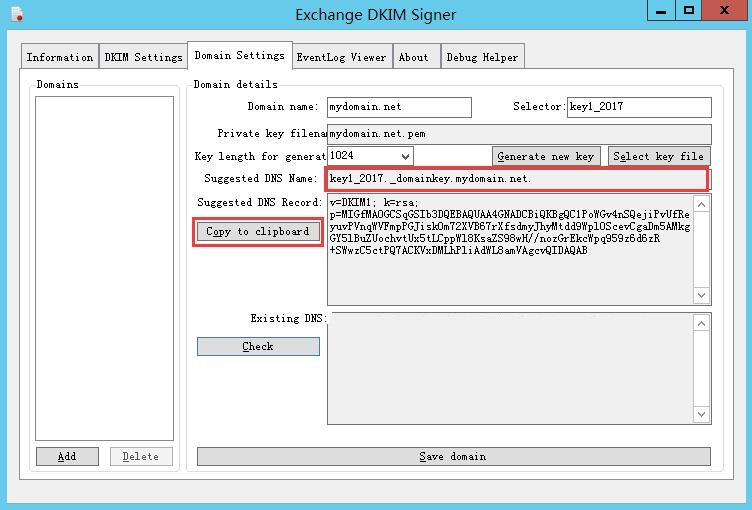The image size is (752, 510).
Task: Click the application icon in title bar
Action: (x=16, y=14)
